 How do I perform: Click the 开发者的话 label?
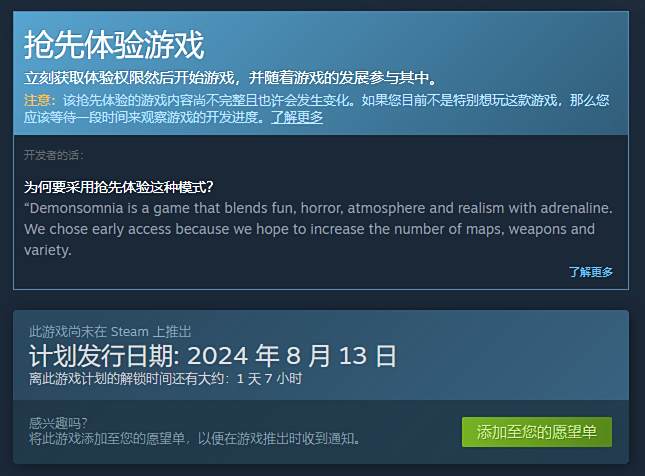pos(53,155)
